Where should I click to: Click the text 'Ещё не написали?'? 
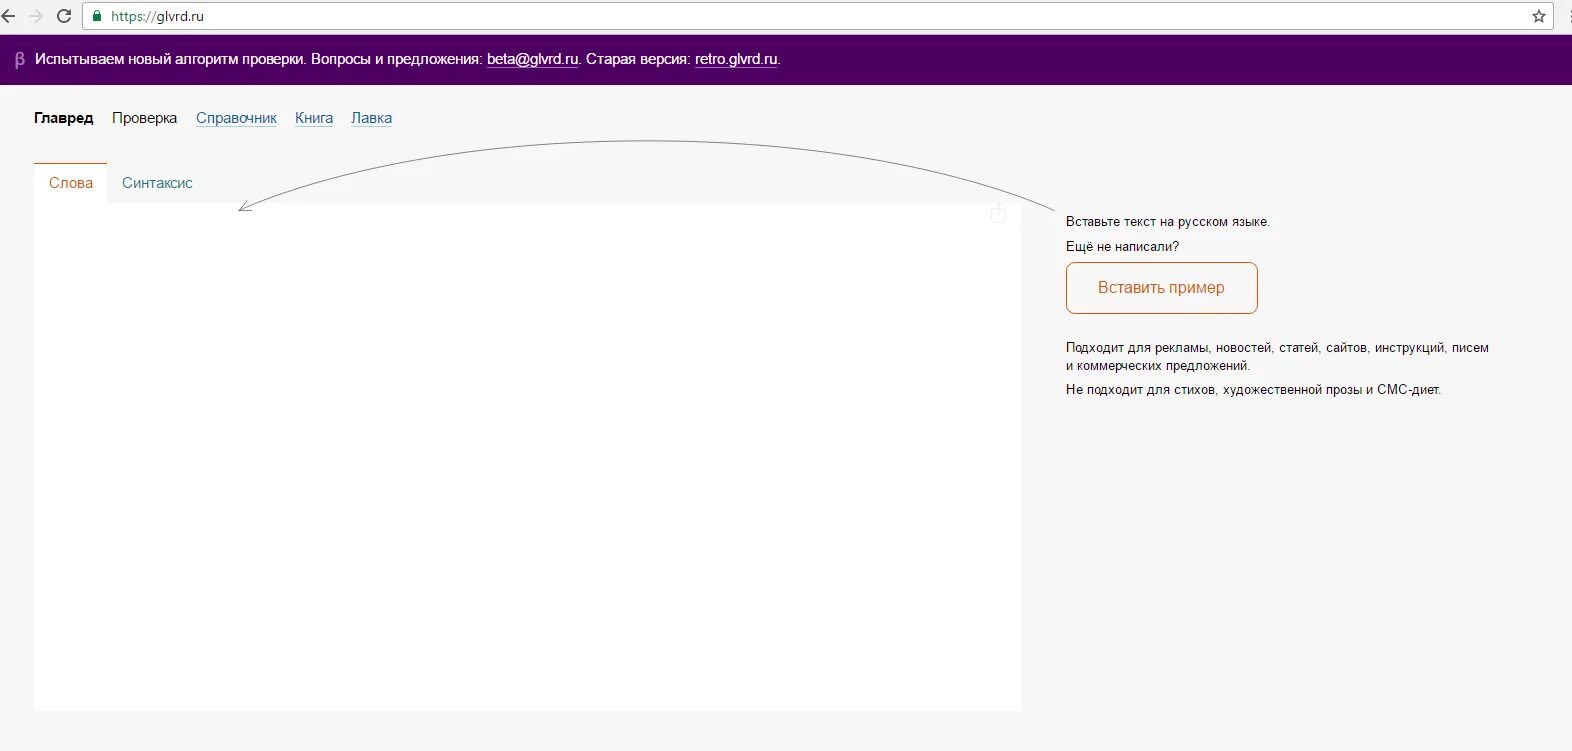tap(1122, 246)
